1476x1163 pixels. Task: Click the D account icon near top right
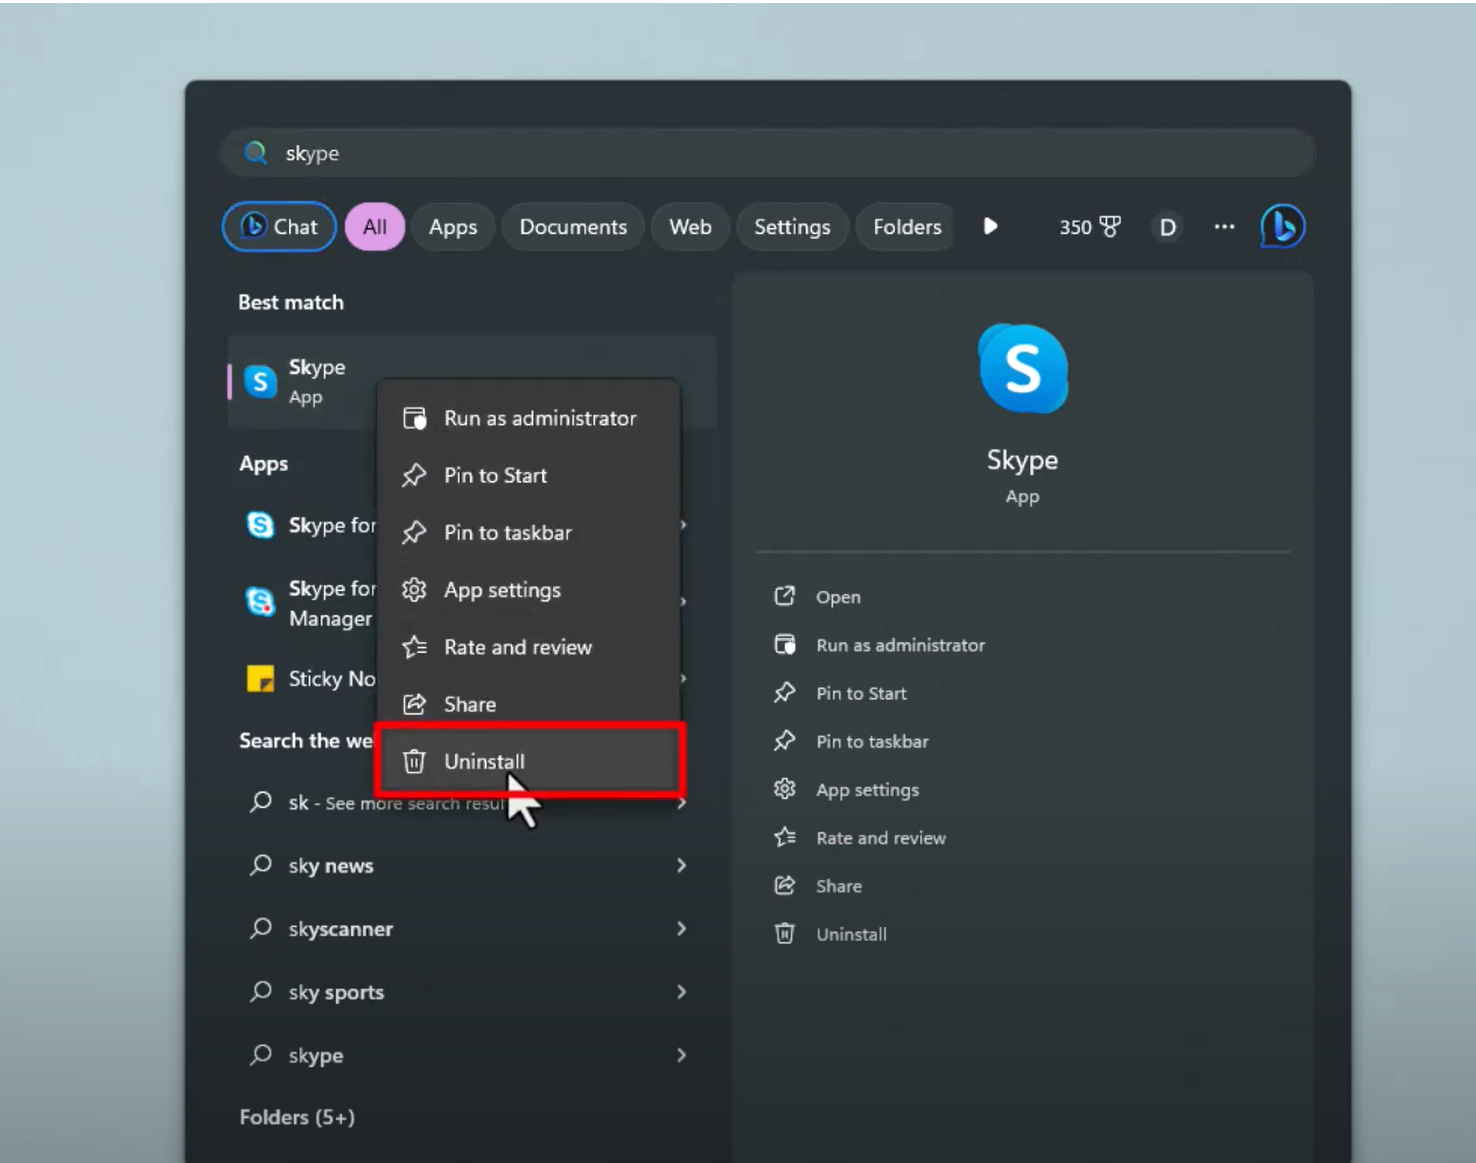(1166, 226)
